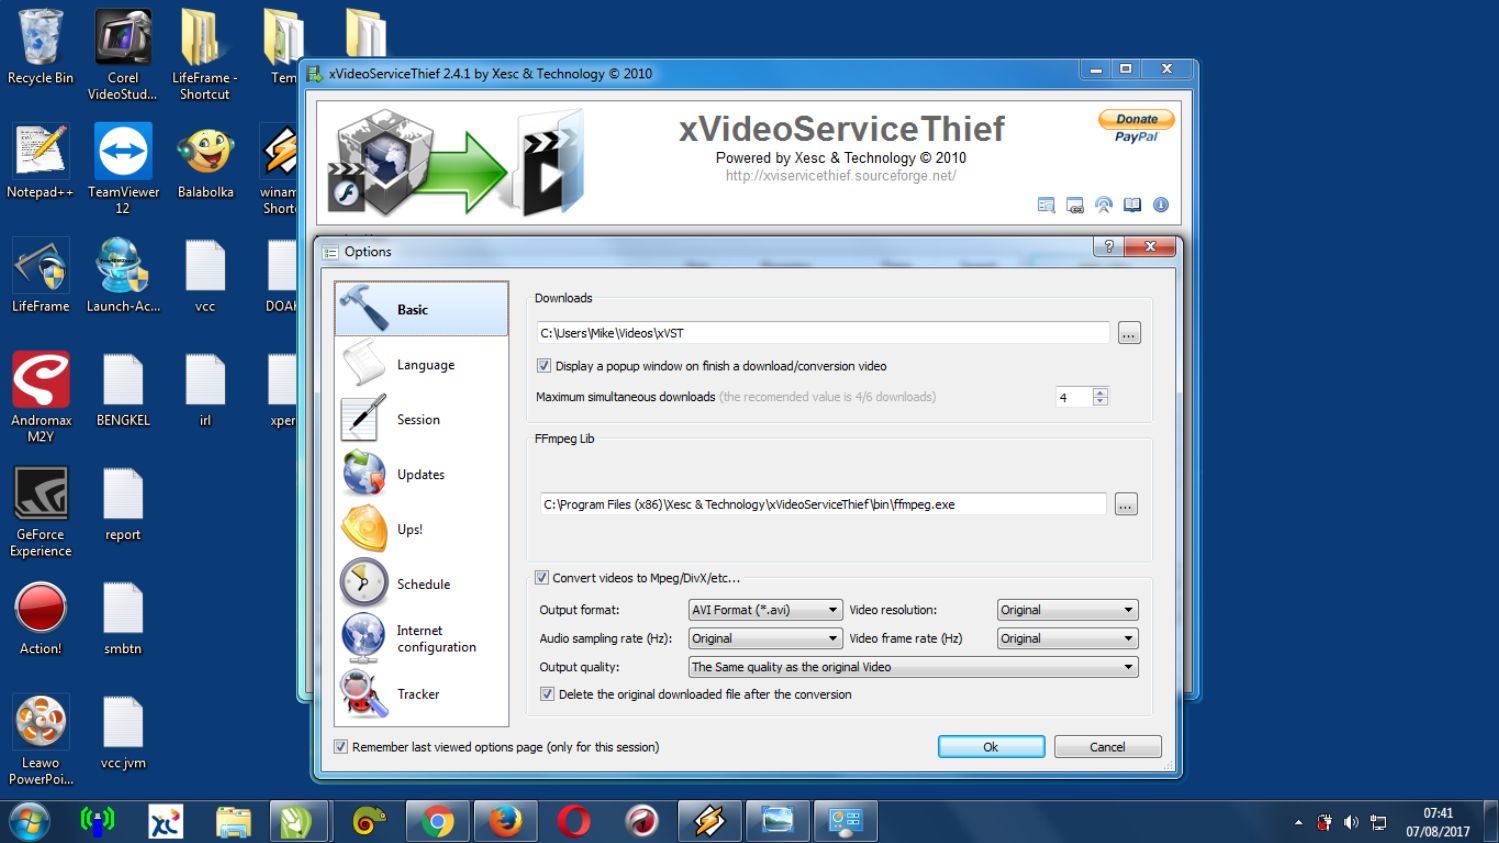This screenshot has width=1499, height=843.
Task: Select the Balabolka desktop icon
Action: (x=205, y=161)
